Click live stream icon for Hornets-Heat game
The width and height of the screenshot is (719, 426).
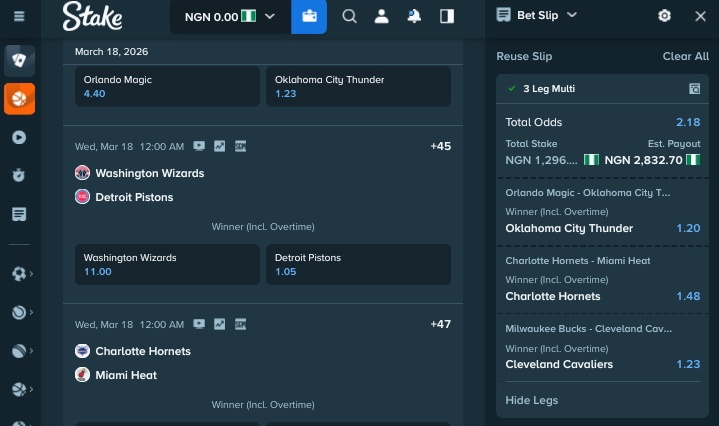pos(199,324)
